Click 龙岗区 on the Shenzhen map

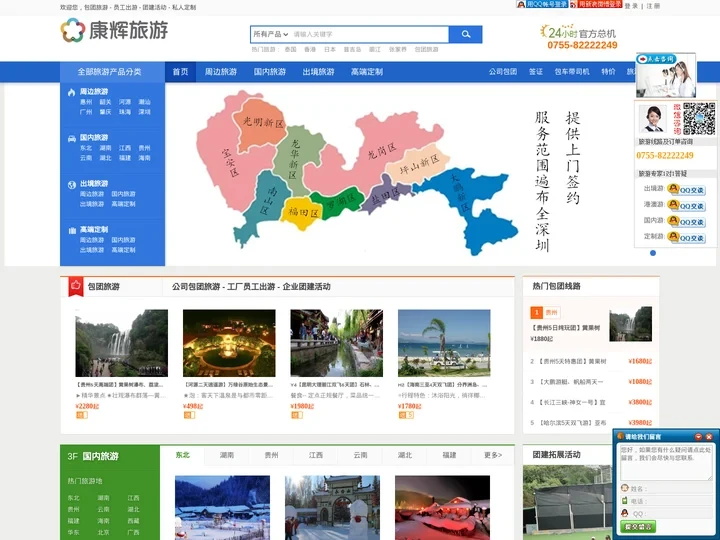pyautogui.click(x=383, y=149)
